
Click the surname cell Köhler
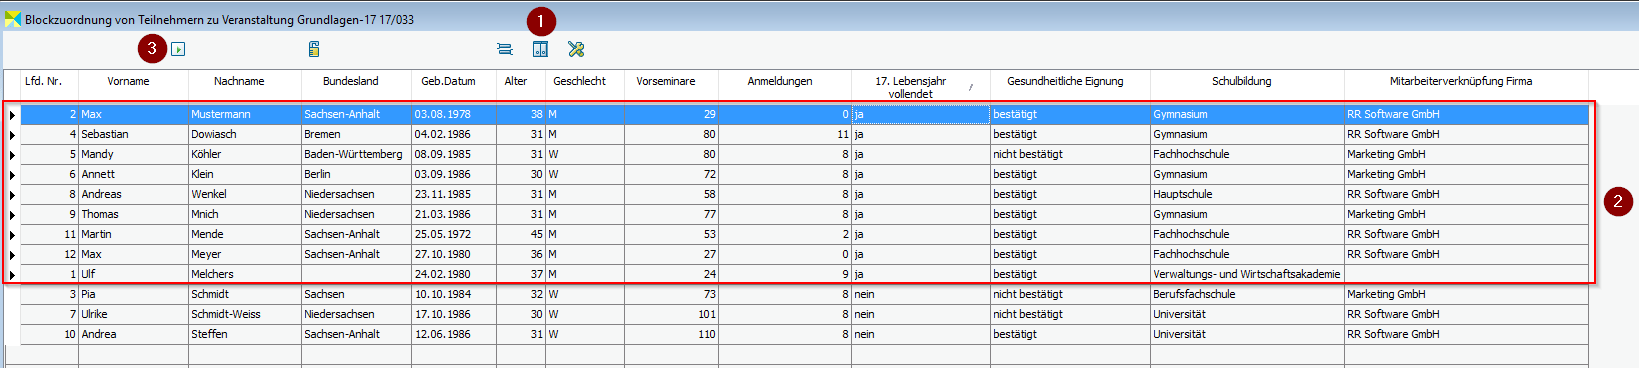(x=245, y=154)
